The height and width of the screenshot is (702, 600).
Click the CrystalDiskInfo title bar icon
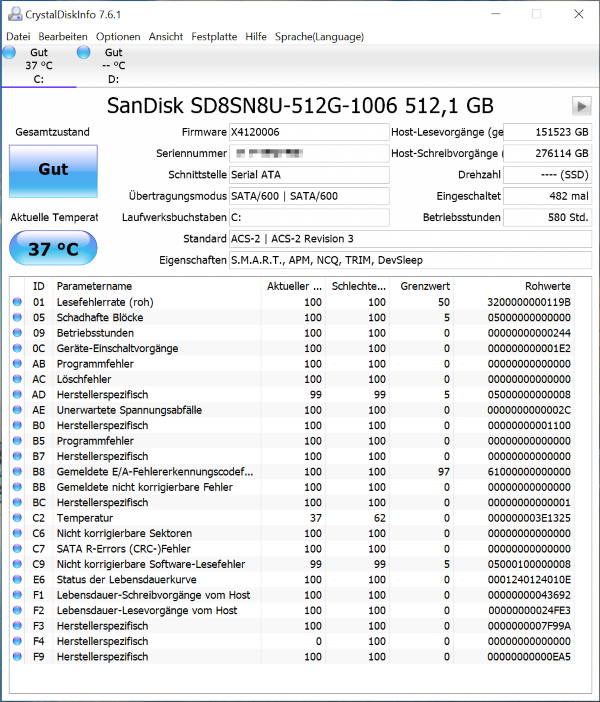(x=15, y=14)
